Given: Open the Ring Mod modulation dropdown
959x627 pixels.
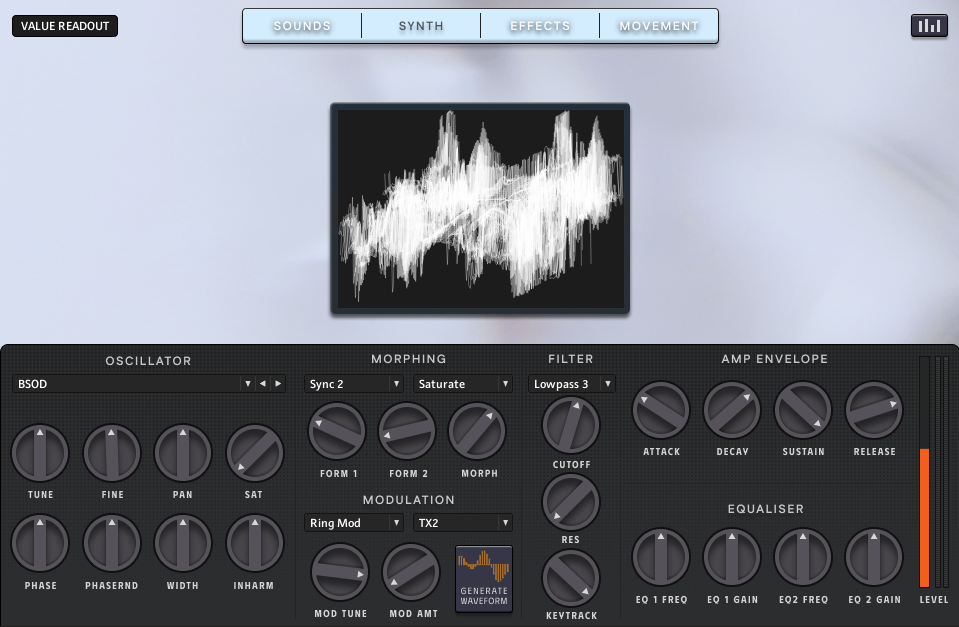Looking at the screenshot, I should coord(354,523).
